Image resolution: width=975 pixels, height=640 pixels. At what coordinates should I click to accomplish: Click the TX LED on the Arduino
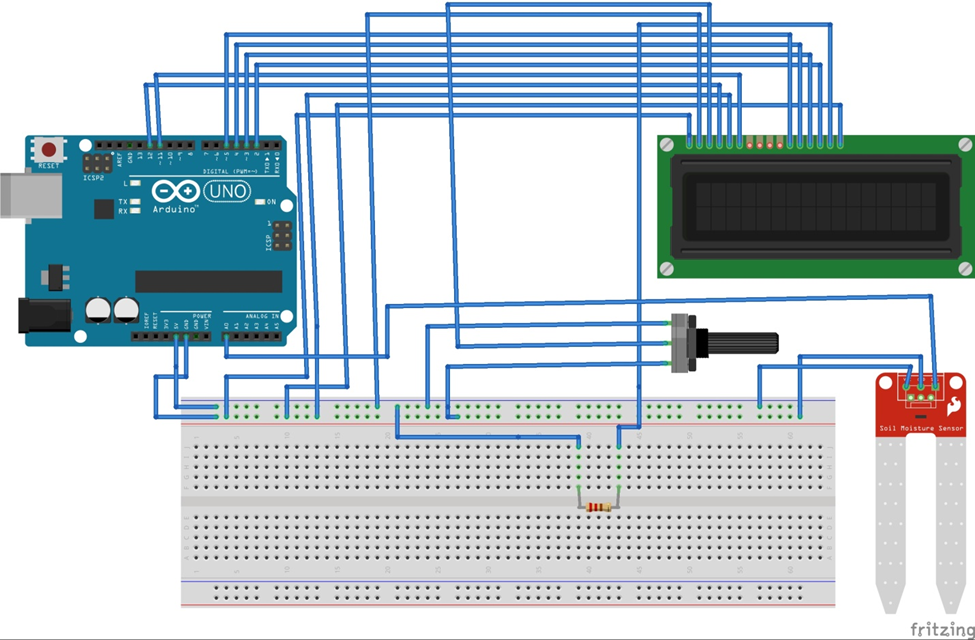135,201
